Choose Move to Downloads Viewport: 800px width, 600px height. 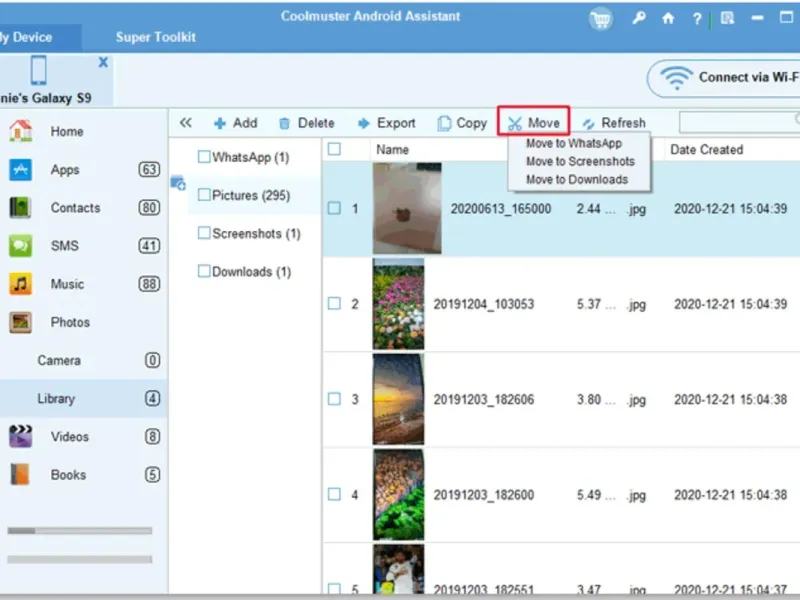point(577,180)
